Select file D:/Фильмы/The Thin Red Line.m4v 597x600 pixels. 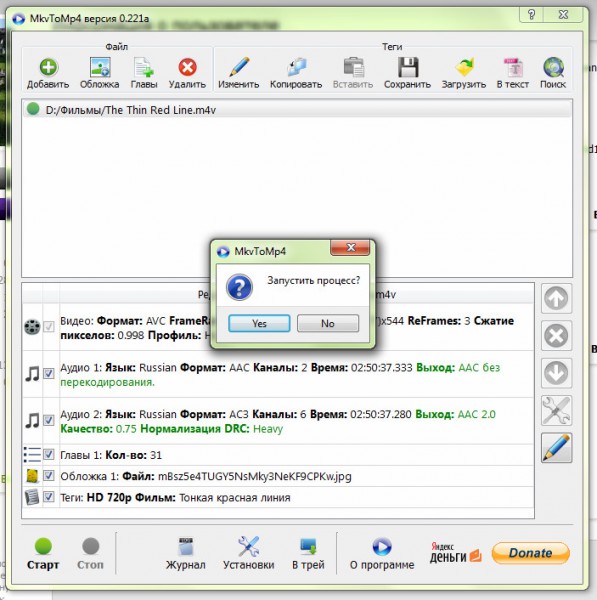[297, 110]
